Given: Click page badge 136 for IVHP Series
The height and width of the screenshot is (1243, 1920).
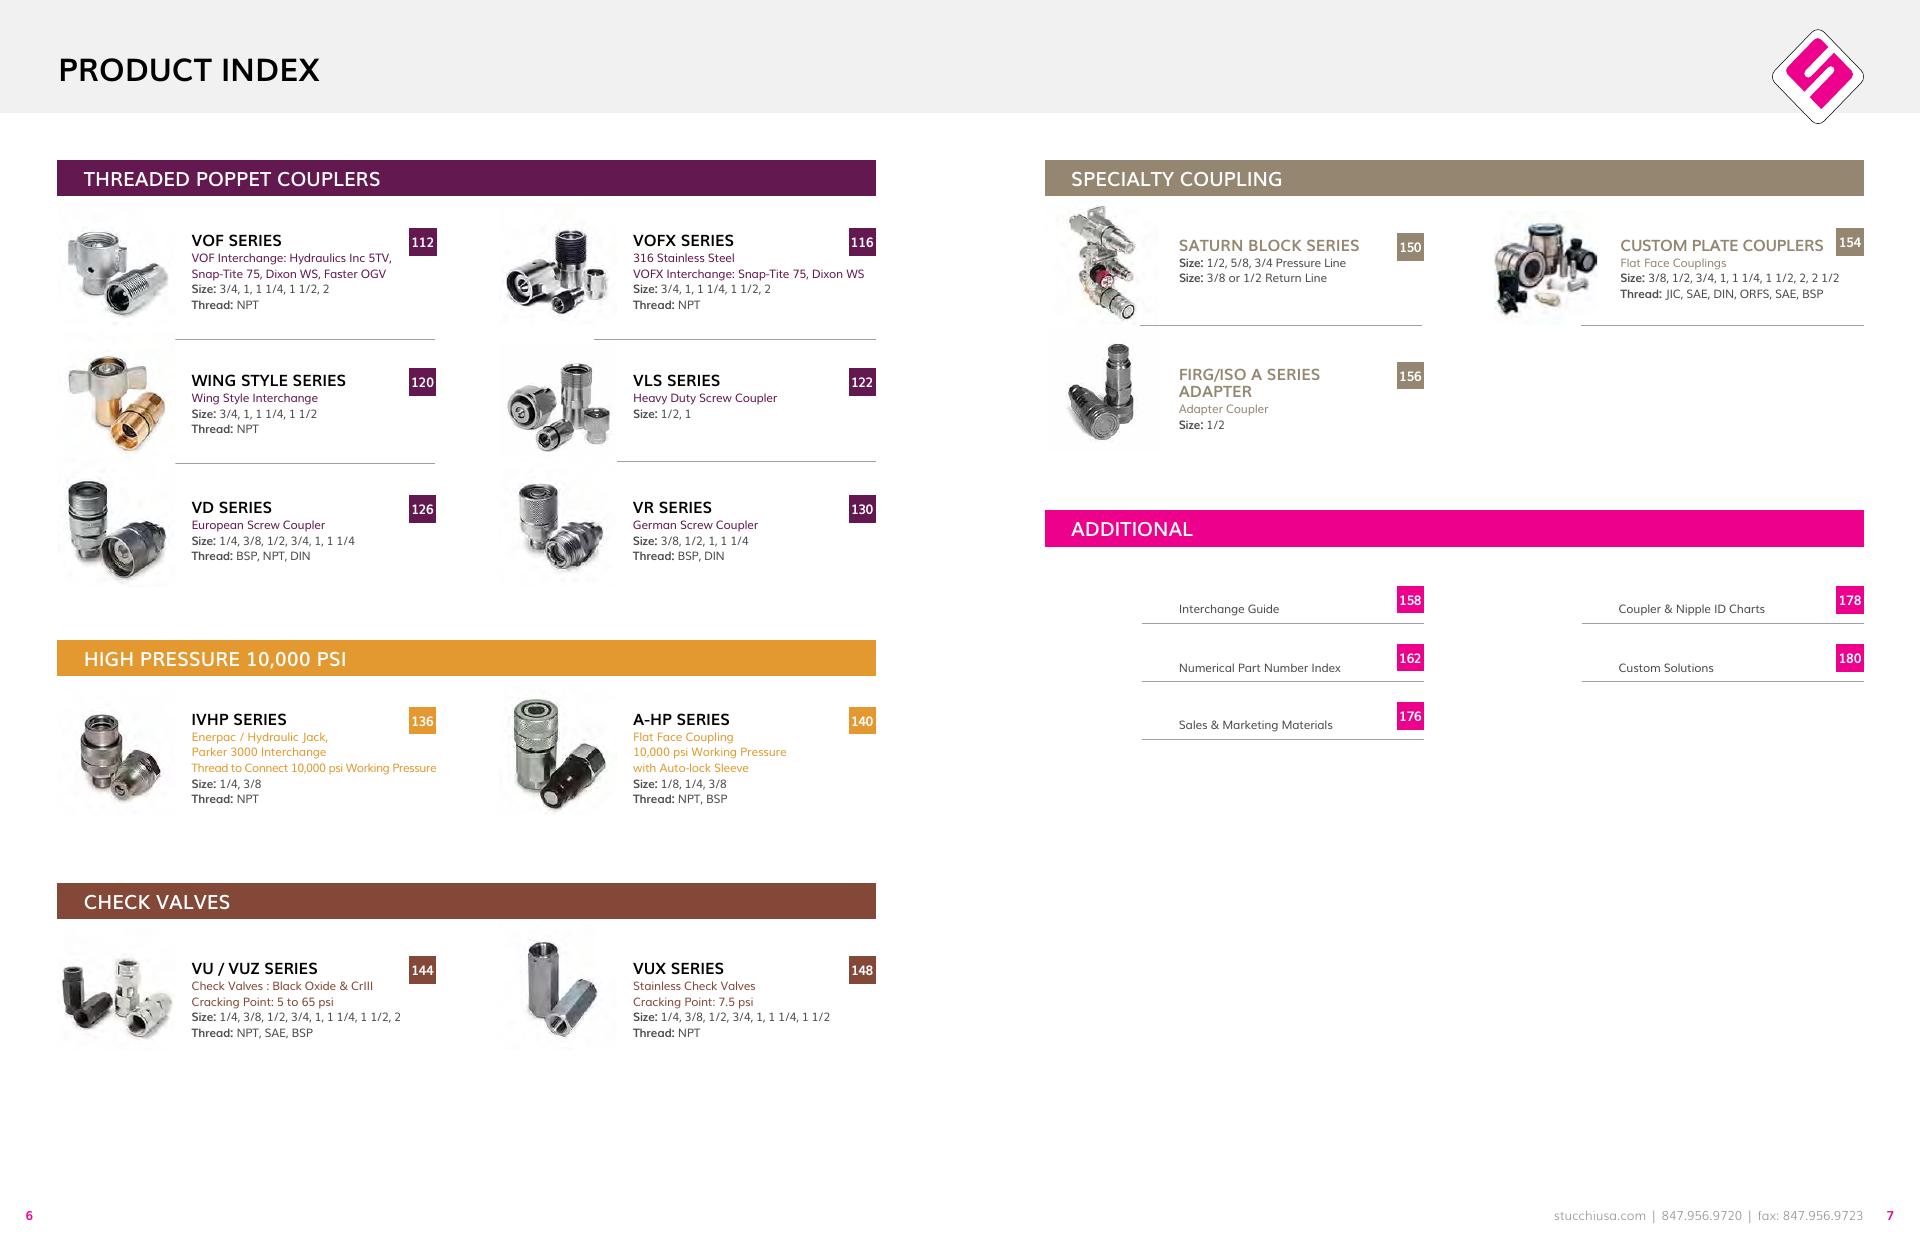Looking at the screenshot, I should [422, 721].
